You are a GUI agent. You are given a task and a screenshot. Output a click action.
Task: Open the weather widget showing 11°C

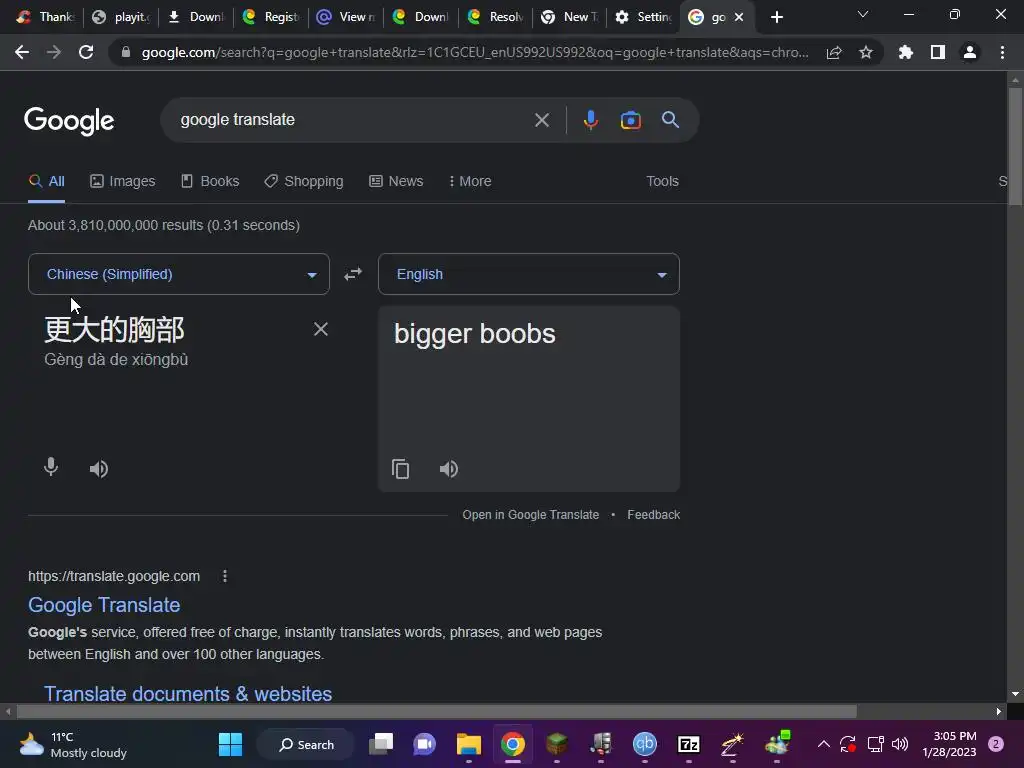coord(73,744)
